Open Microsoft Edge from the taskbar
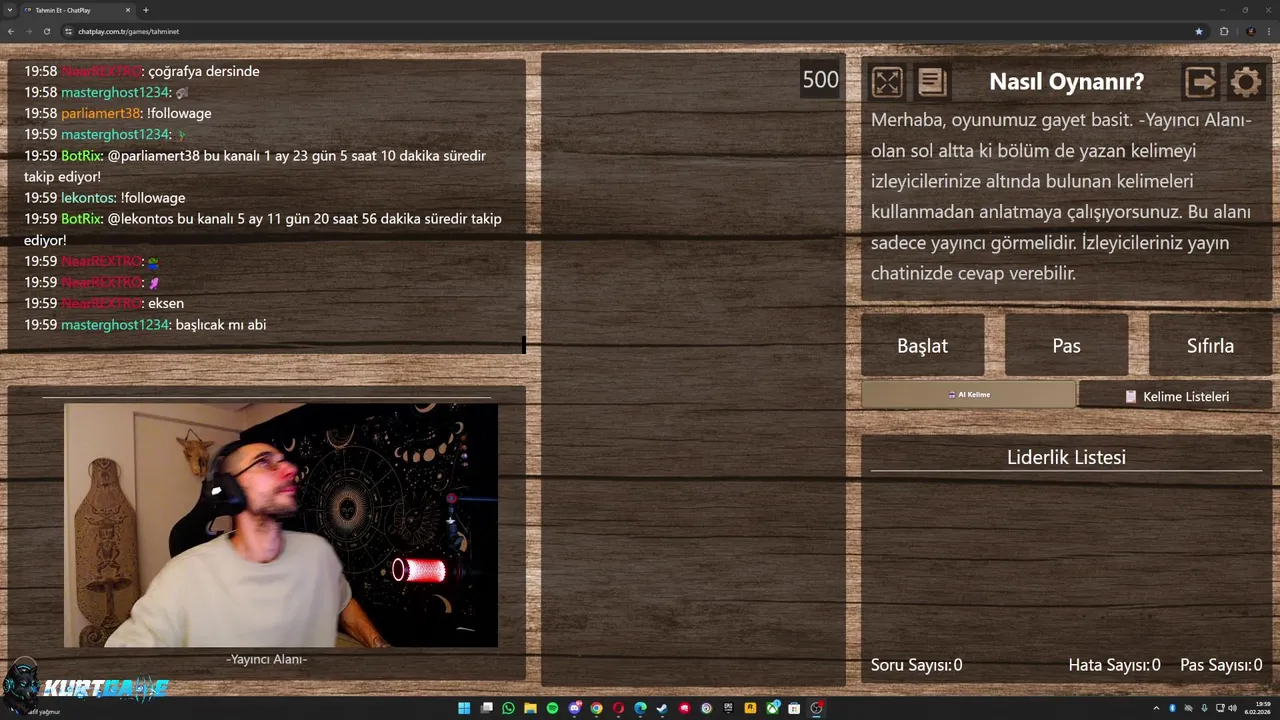The width and height of the screenshot is (1280, 720). click(x=640, y=708)
